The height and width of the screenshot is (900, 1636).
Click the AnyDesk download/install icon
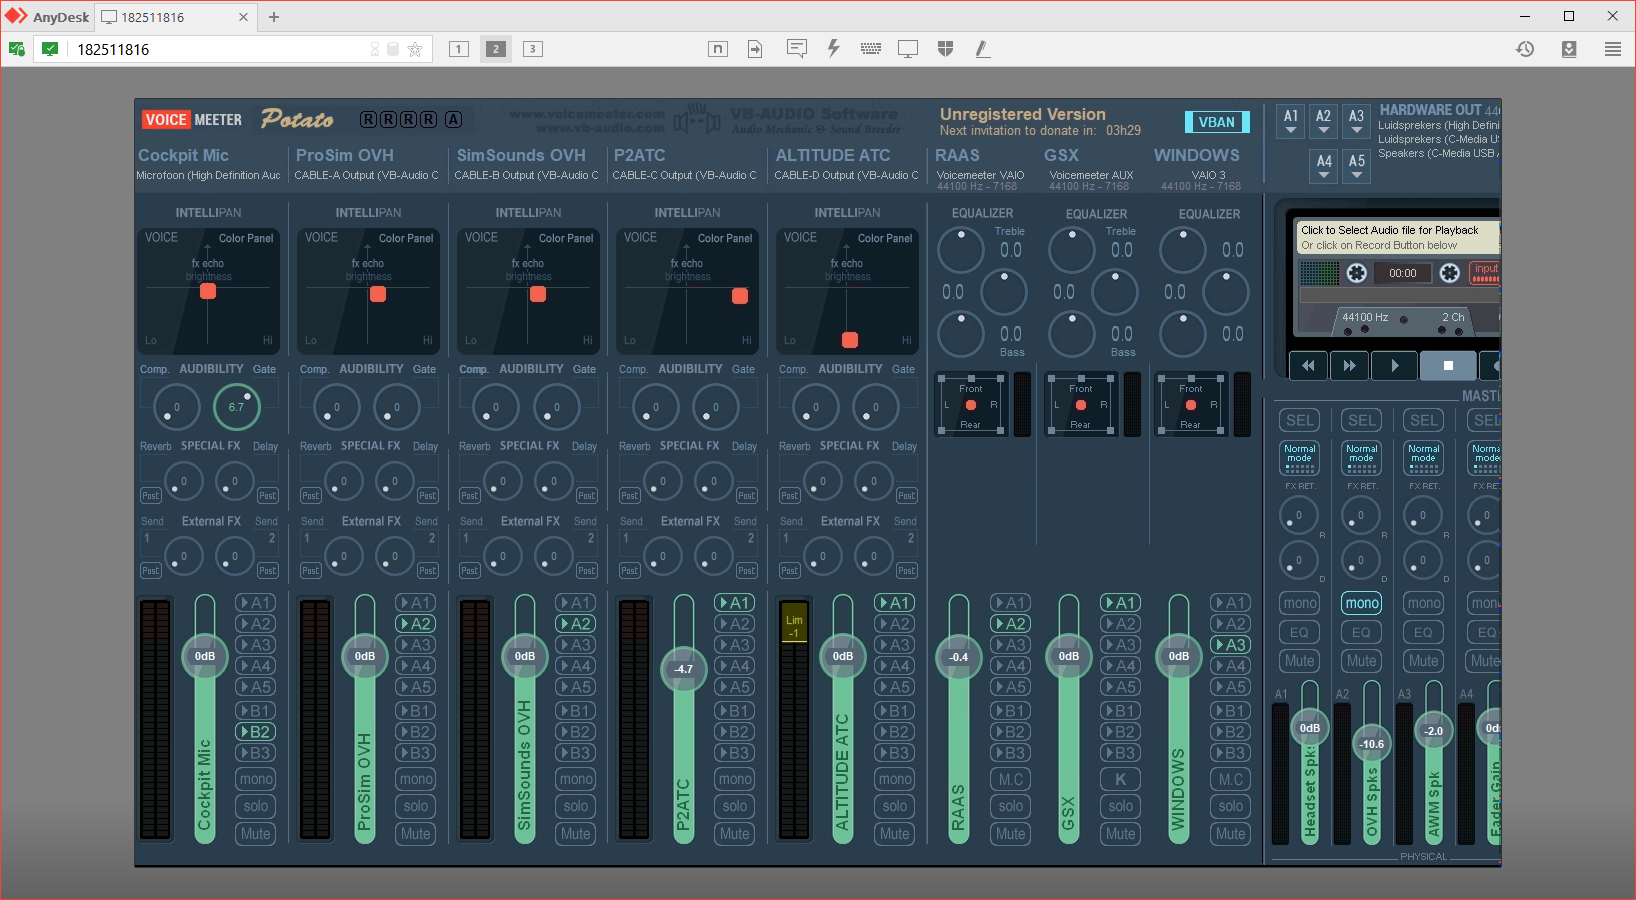point(1569,49)
